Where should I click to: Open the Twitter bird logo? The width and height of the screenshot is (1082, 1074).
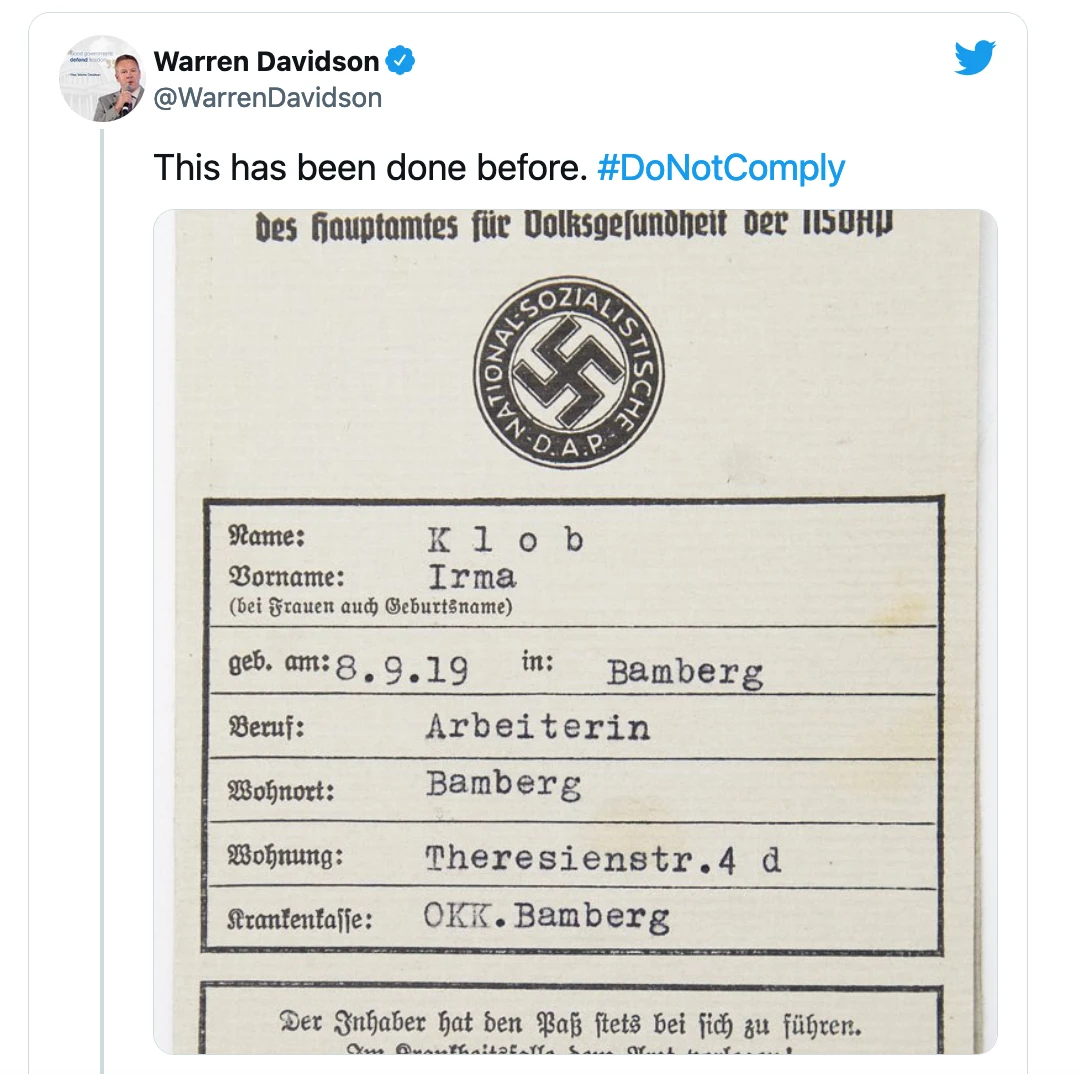[x=974, y=59]
